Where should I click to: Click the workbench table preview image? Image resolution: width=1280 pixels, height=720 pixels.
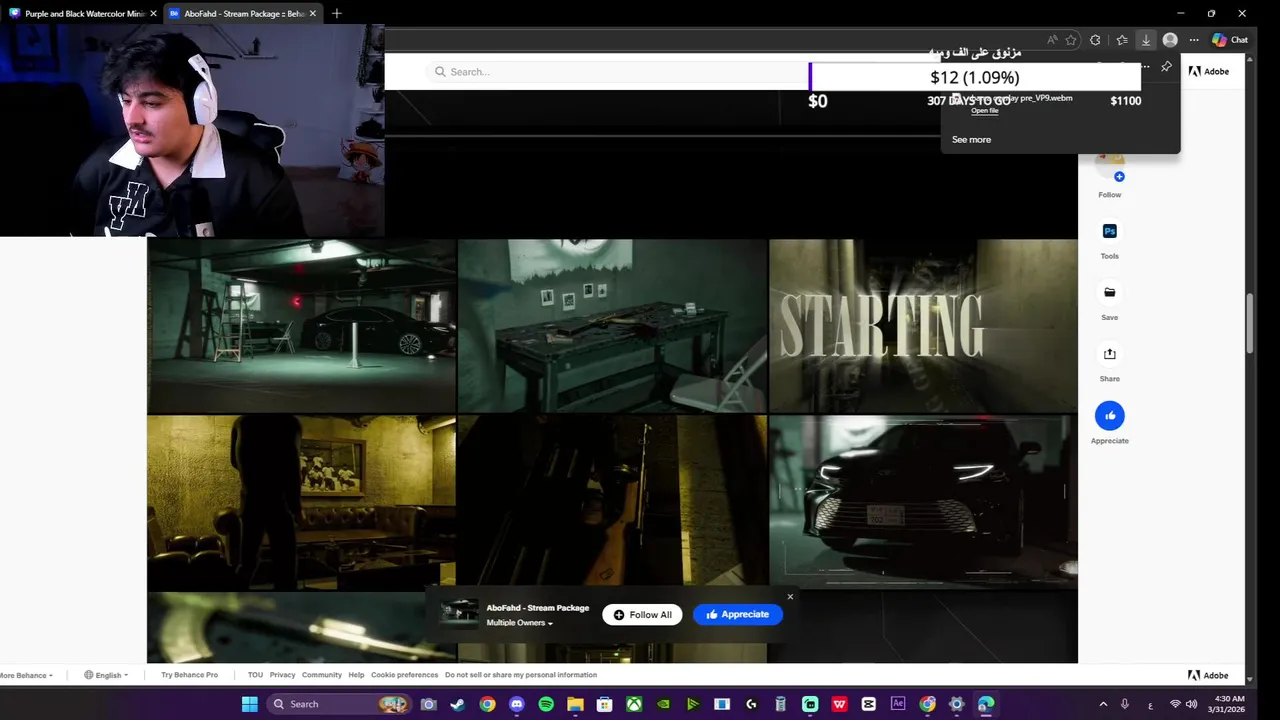612,325
